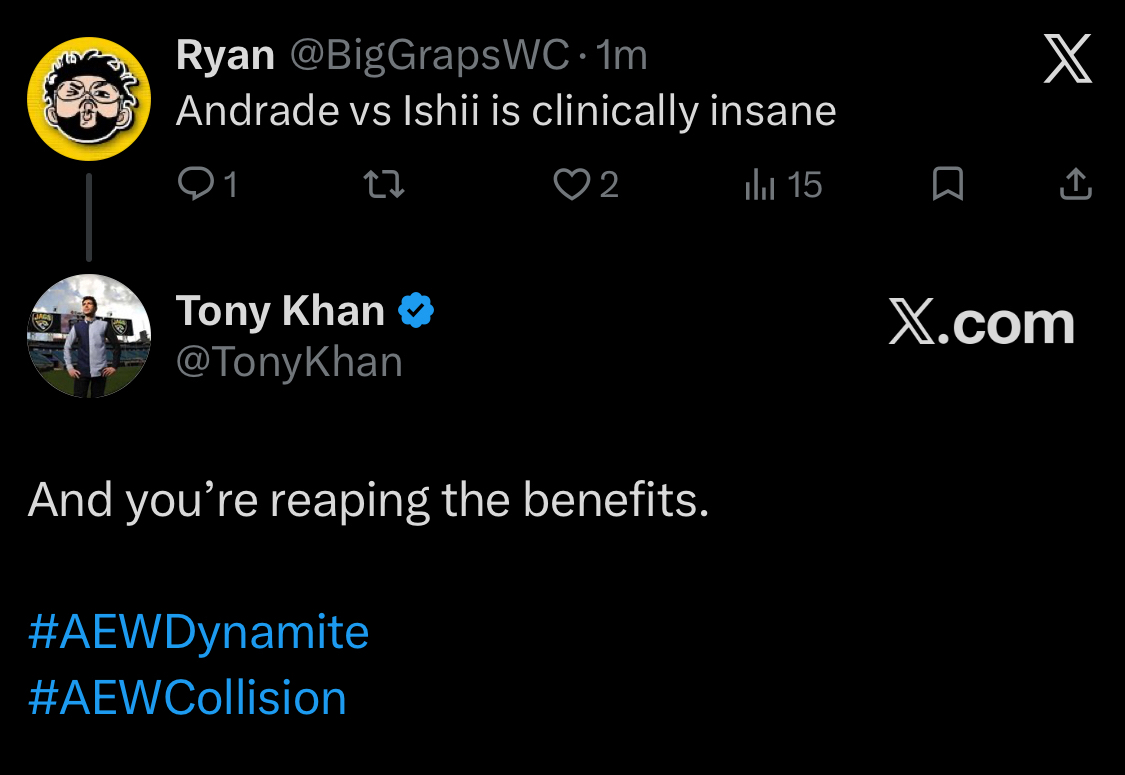1125x775 pixels.
Task: View analytics via the bar chart icon
Action: click(x=761, y=184)
